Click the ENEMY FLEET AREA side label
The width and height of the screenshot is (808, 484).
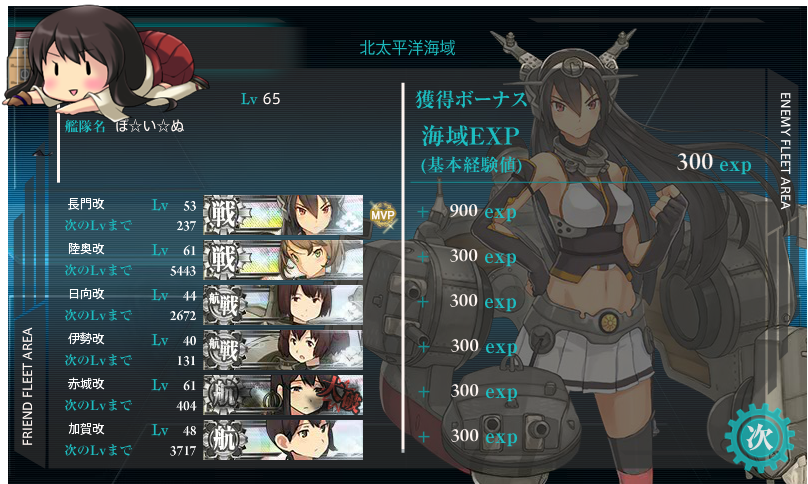pyautogui.click(x=785, y=151)
